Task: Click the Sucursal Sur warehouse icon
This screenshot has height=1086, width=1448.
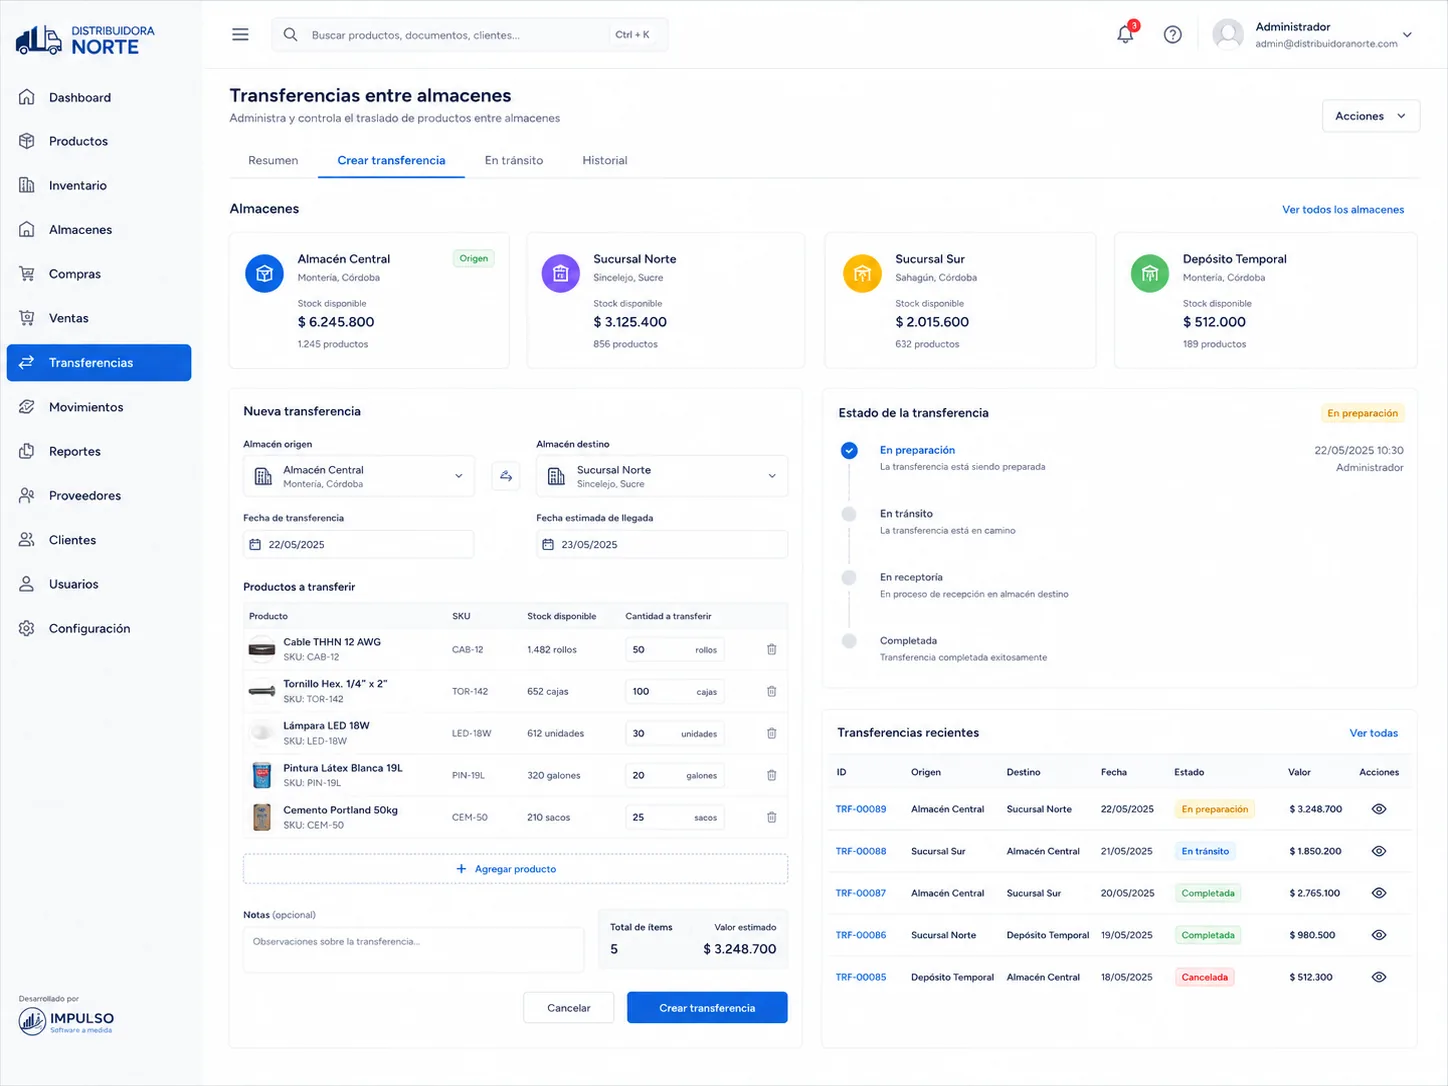Action: 862,273
